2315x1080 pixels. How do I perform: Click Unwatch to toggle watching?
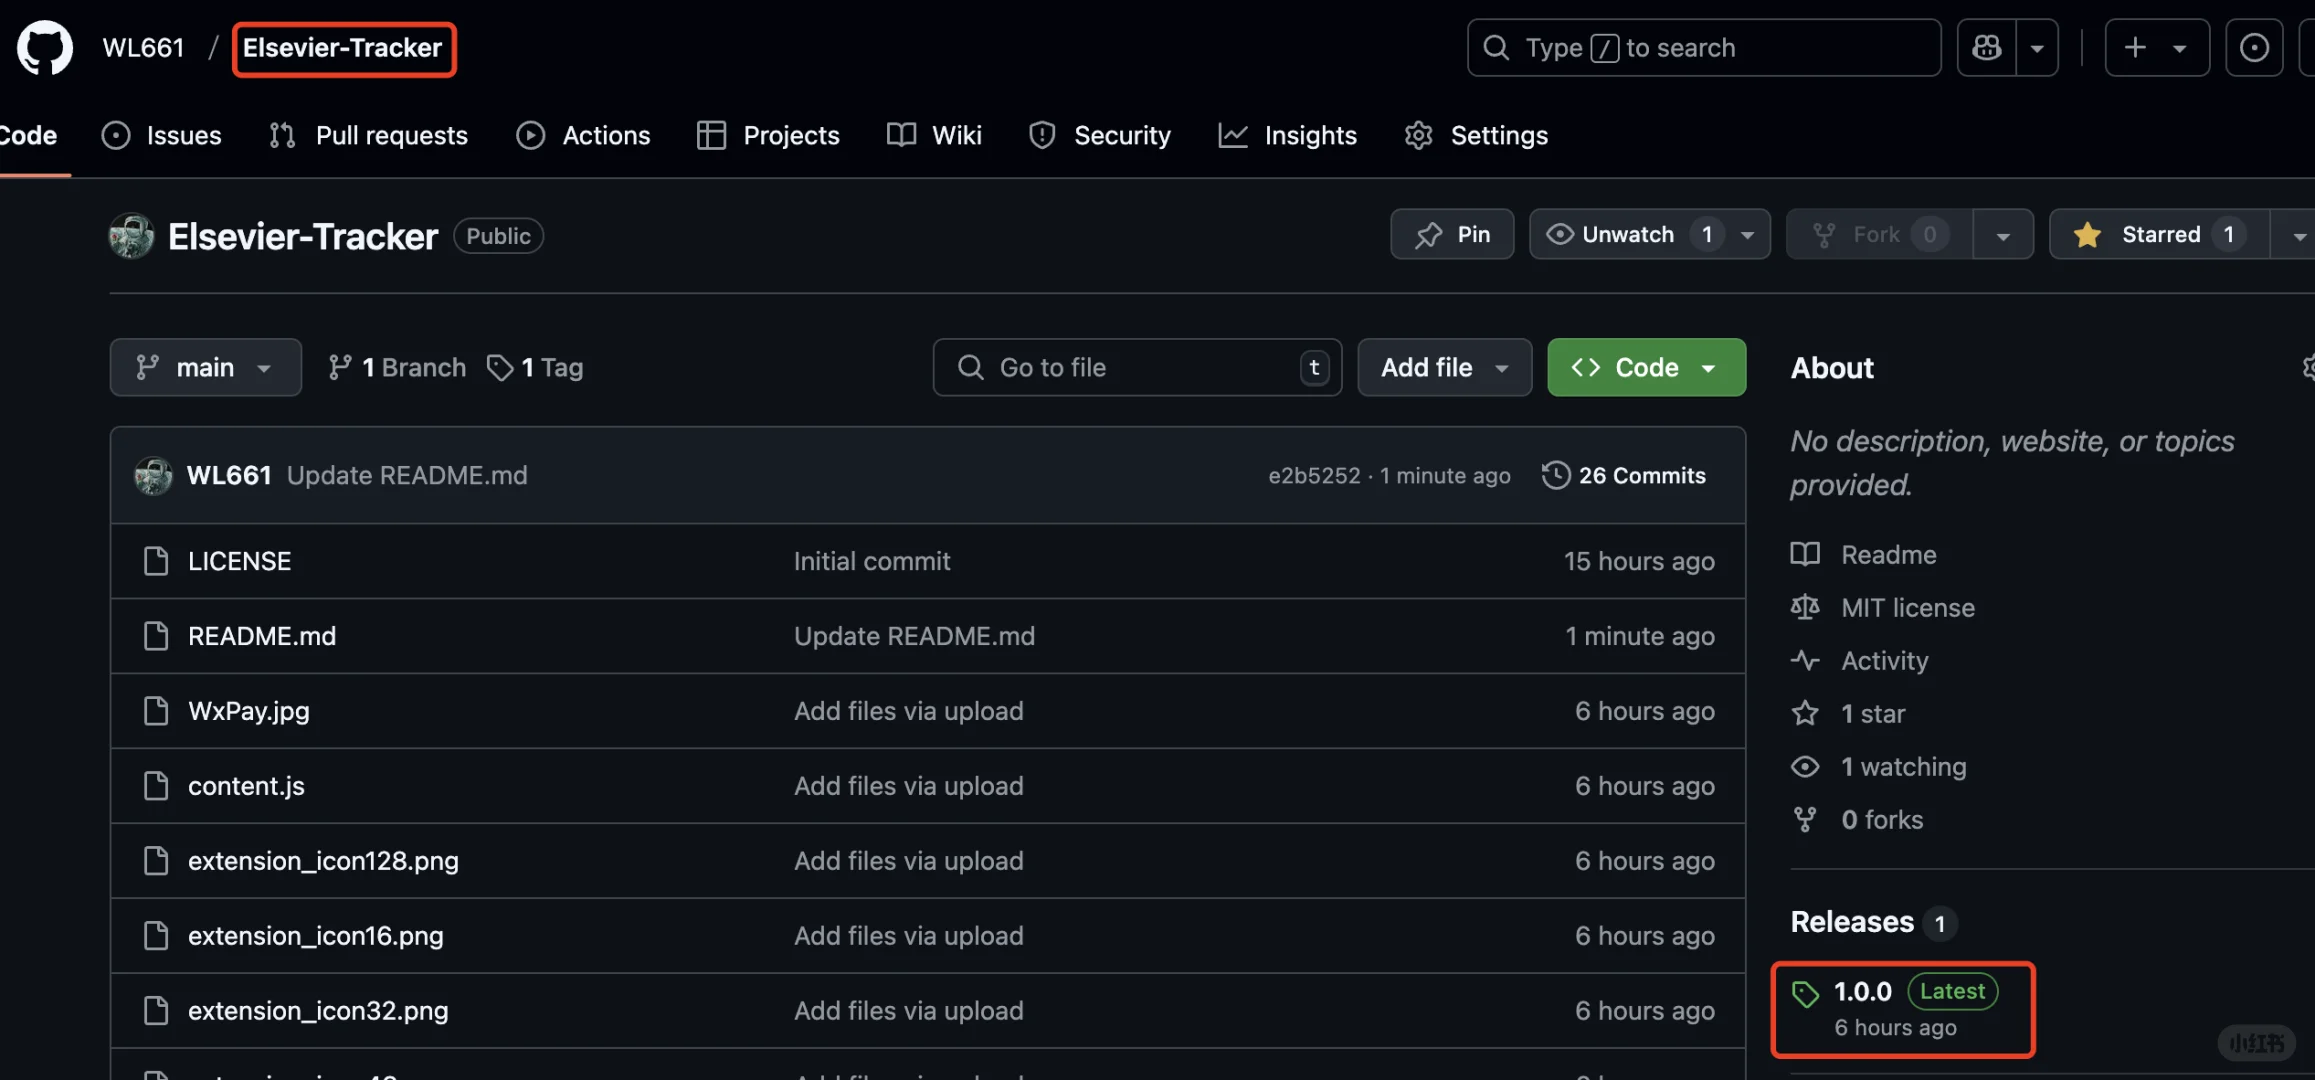tap(1626, 234)
